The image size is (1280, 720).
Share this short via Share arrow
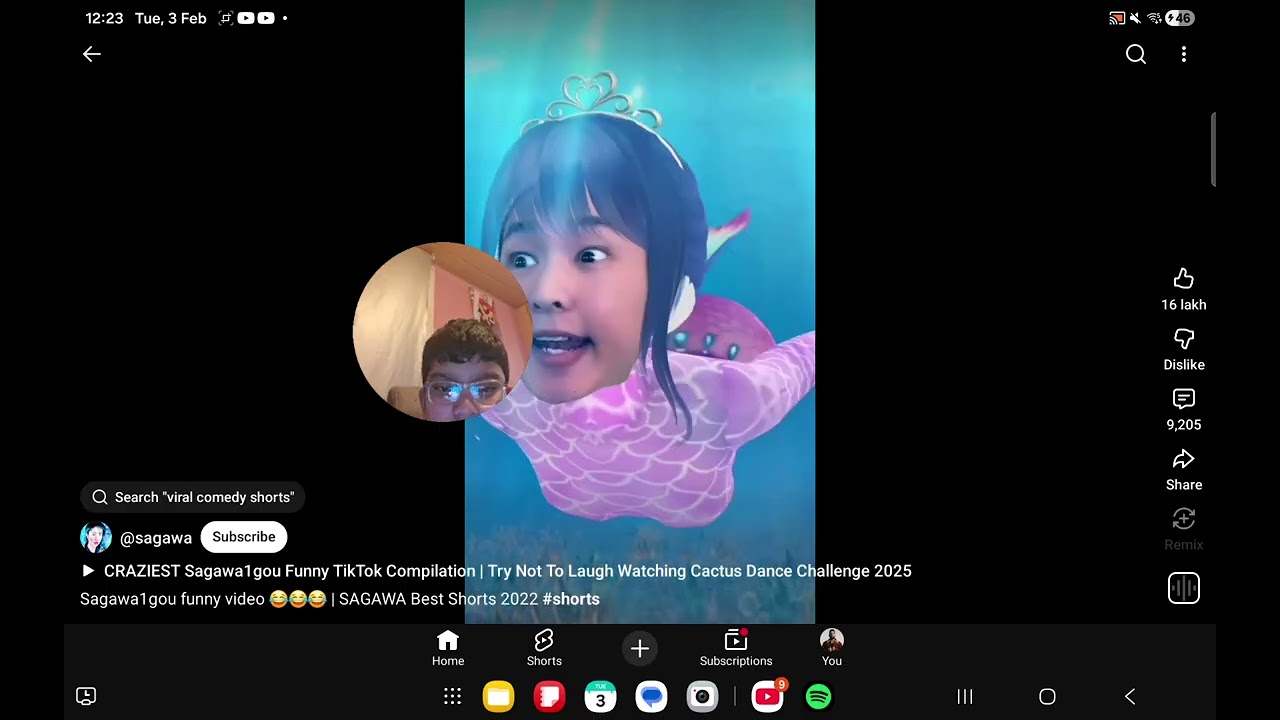1184,459
